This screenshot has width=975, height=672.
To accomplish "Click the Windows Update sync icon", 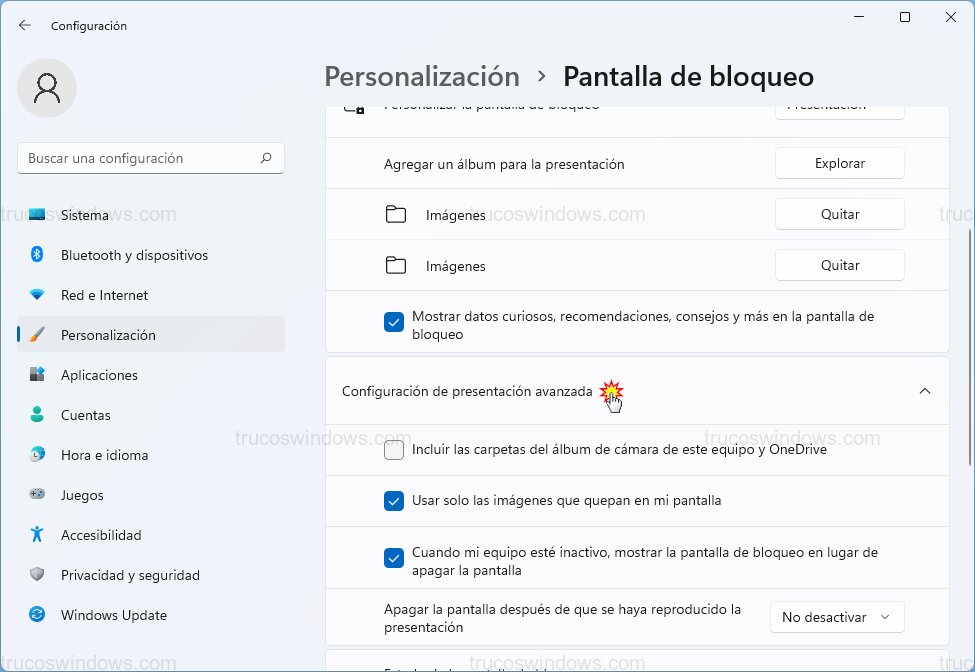I will [x=37, y=615].
